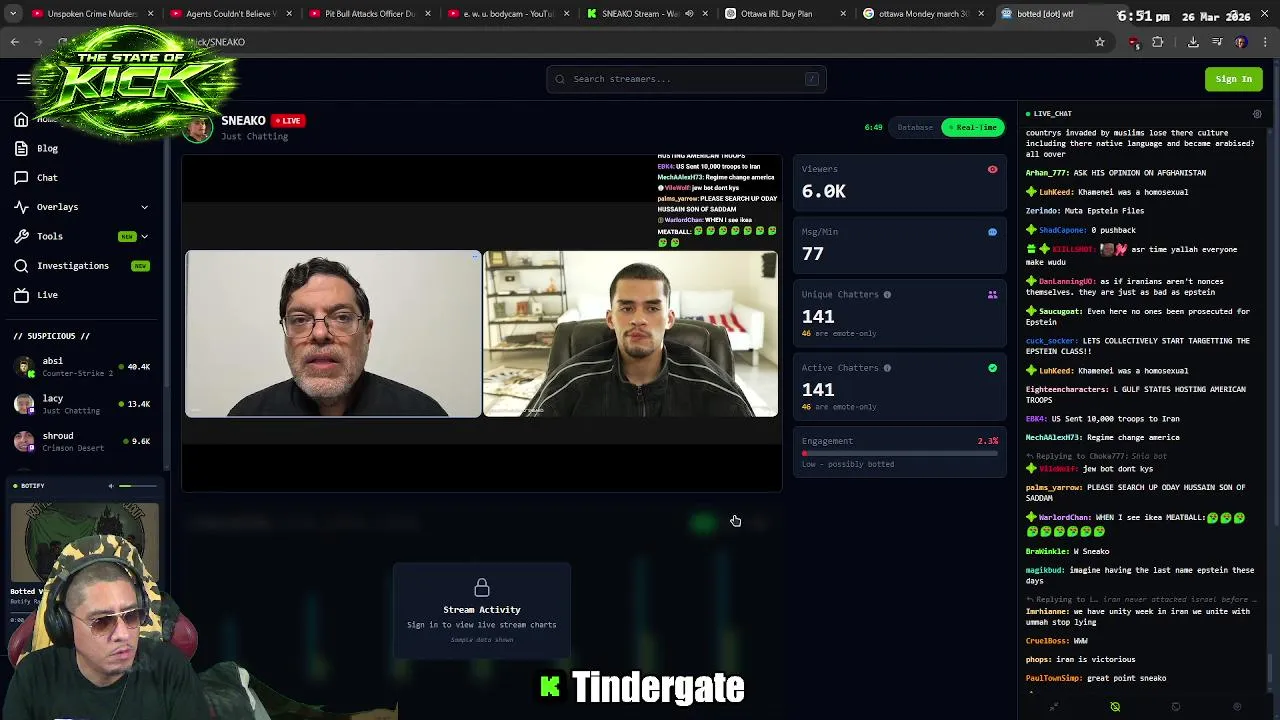The image size is (1280, 720).
Task: Click username Arhan_777 in chat
Action: [x=1046, y=173]
